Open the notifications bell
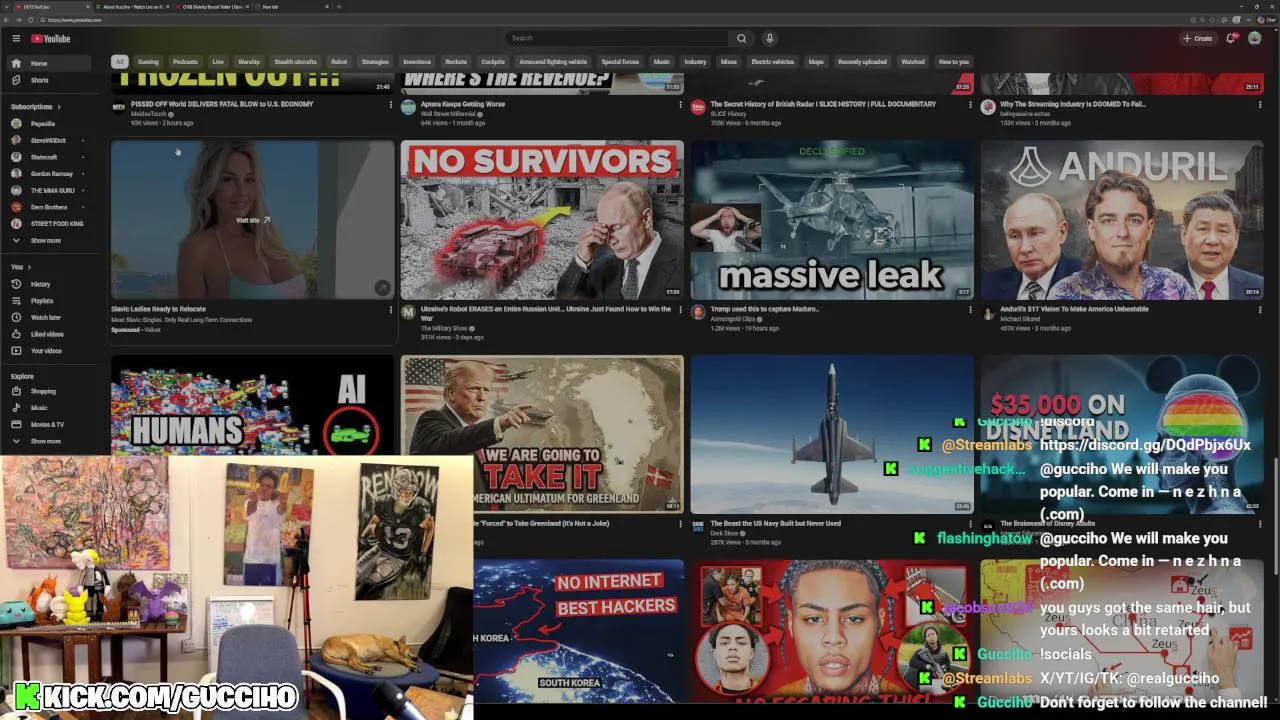The width and height of the screenshot is (1280, 720). pos(1231,38)
